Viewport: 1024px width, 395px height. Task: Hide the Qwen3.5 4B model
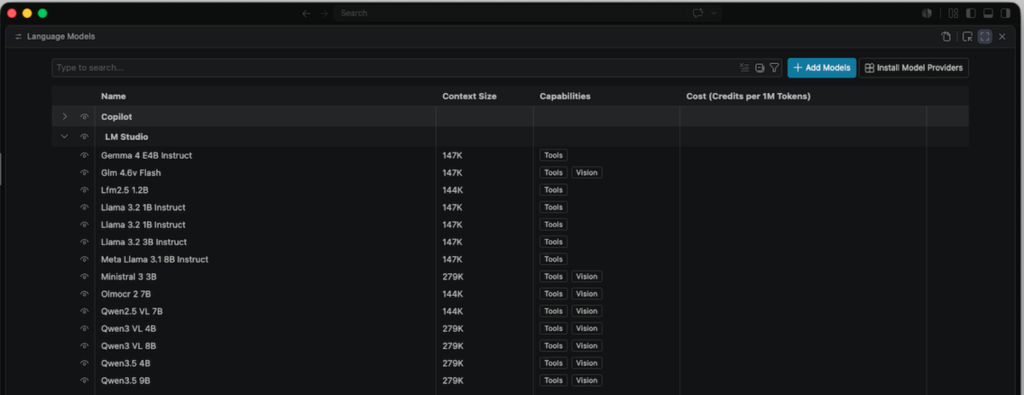point(84,363)
